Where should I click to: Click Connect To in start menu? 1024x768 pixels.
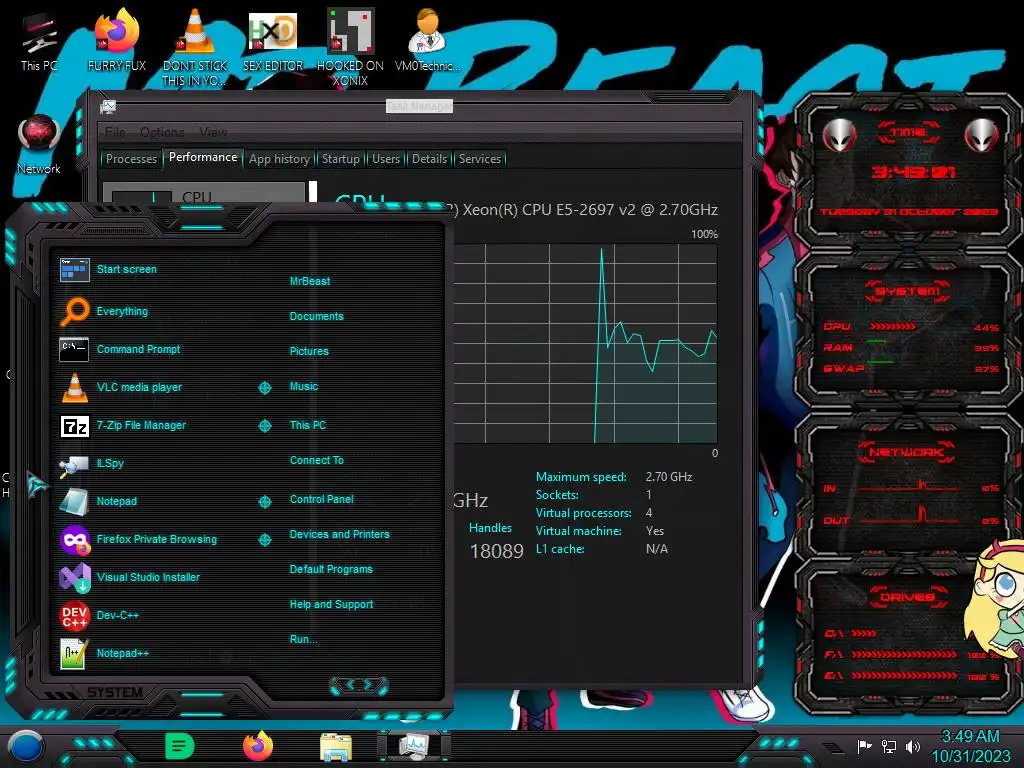(316, 460)
